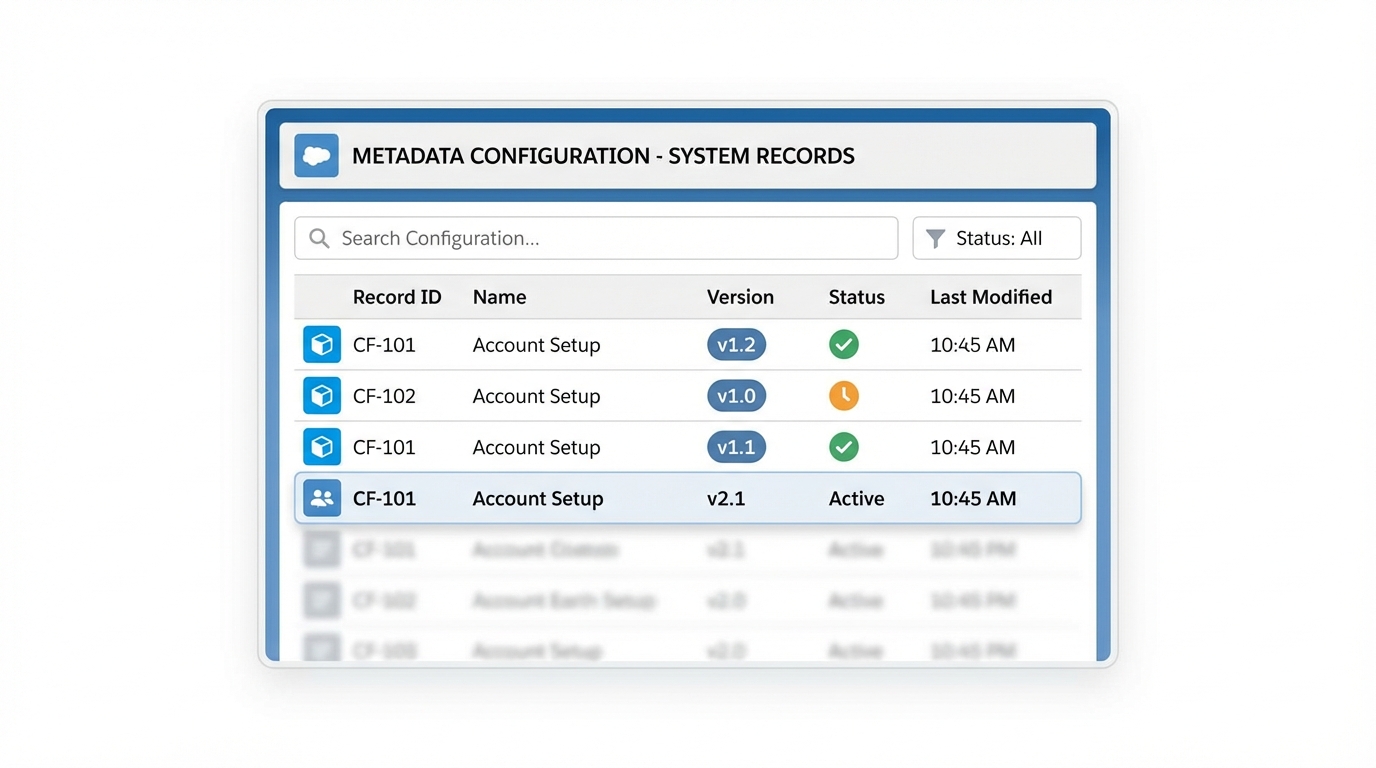Open the Status: All filter dropdown

(996, 238)
